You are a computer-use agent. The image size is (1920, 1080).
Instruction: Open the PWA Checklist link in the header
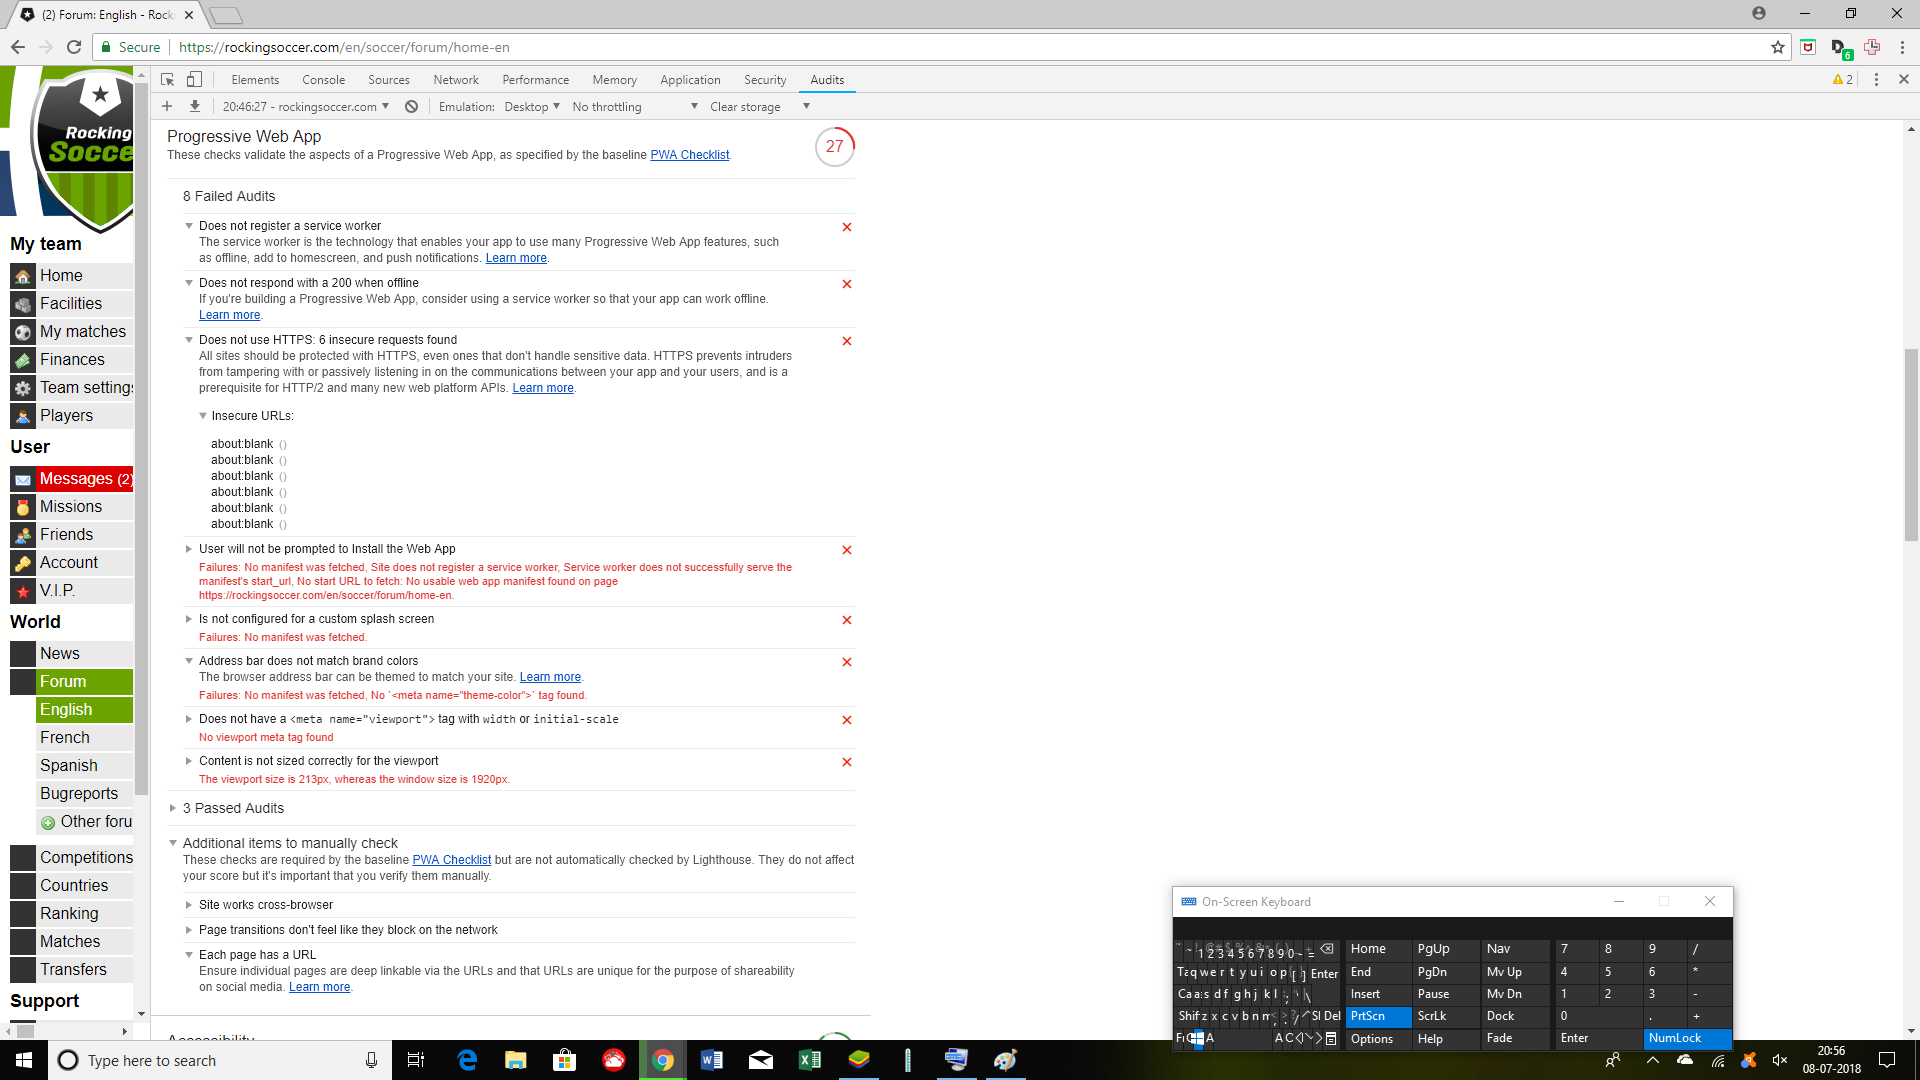pyautogui.click(x=690, y=155)
